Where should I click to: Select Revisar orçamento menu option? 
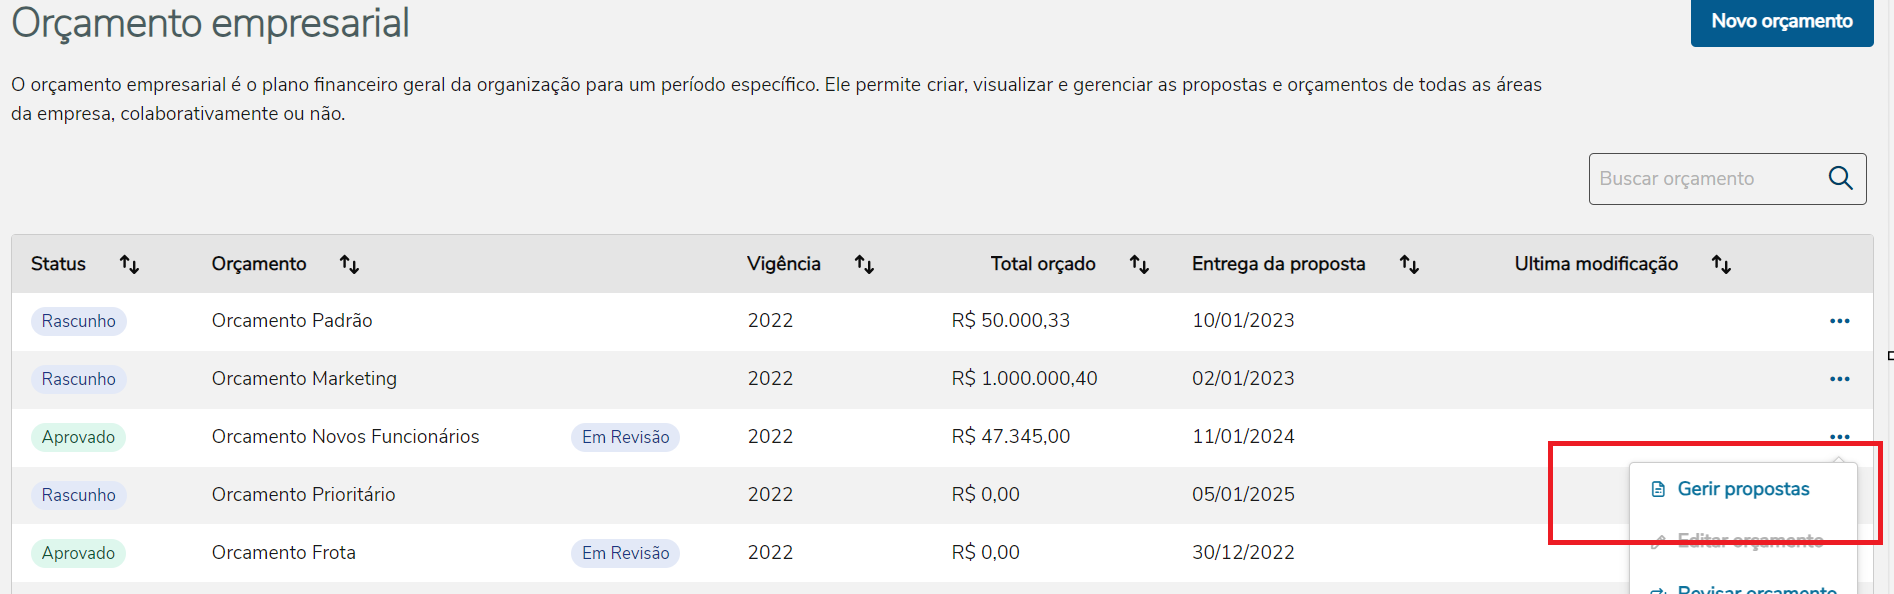pyautogui.click(x=1756, y=588)
